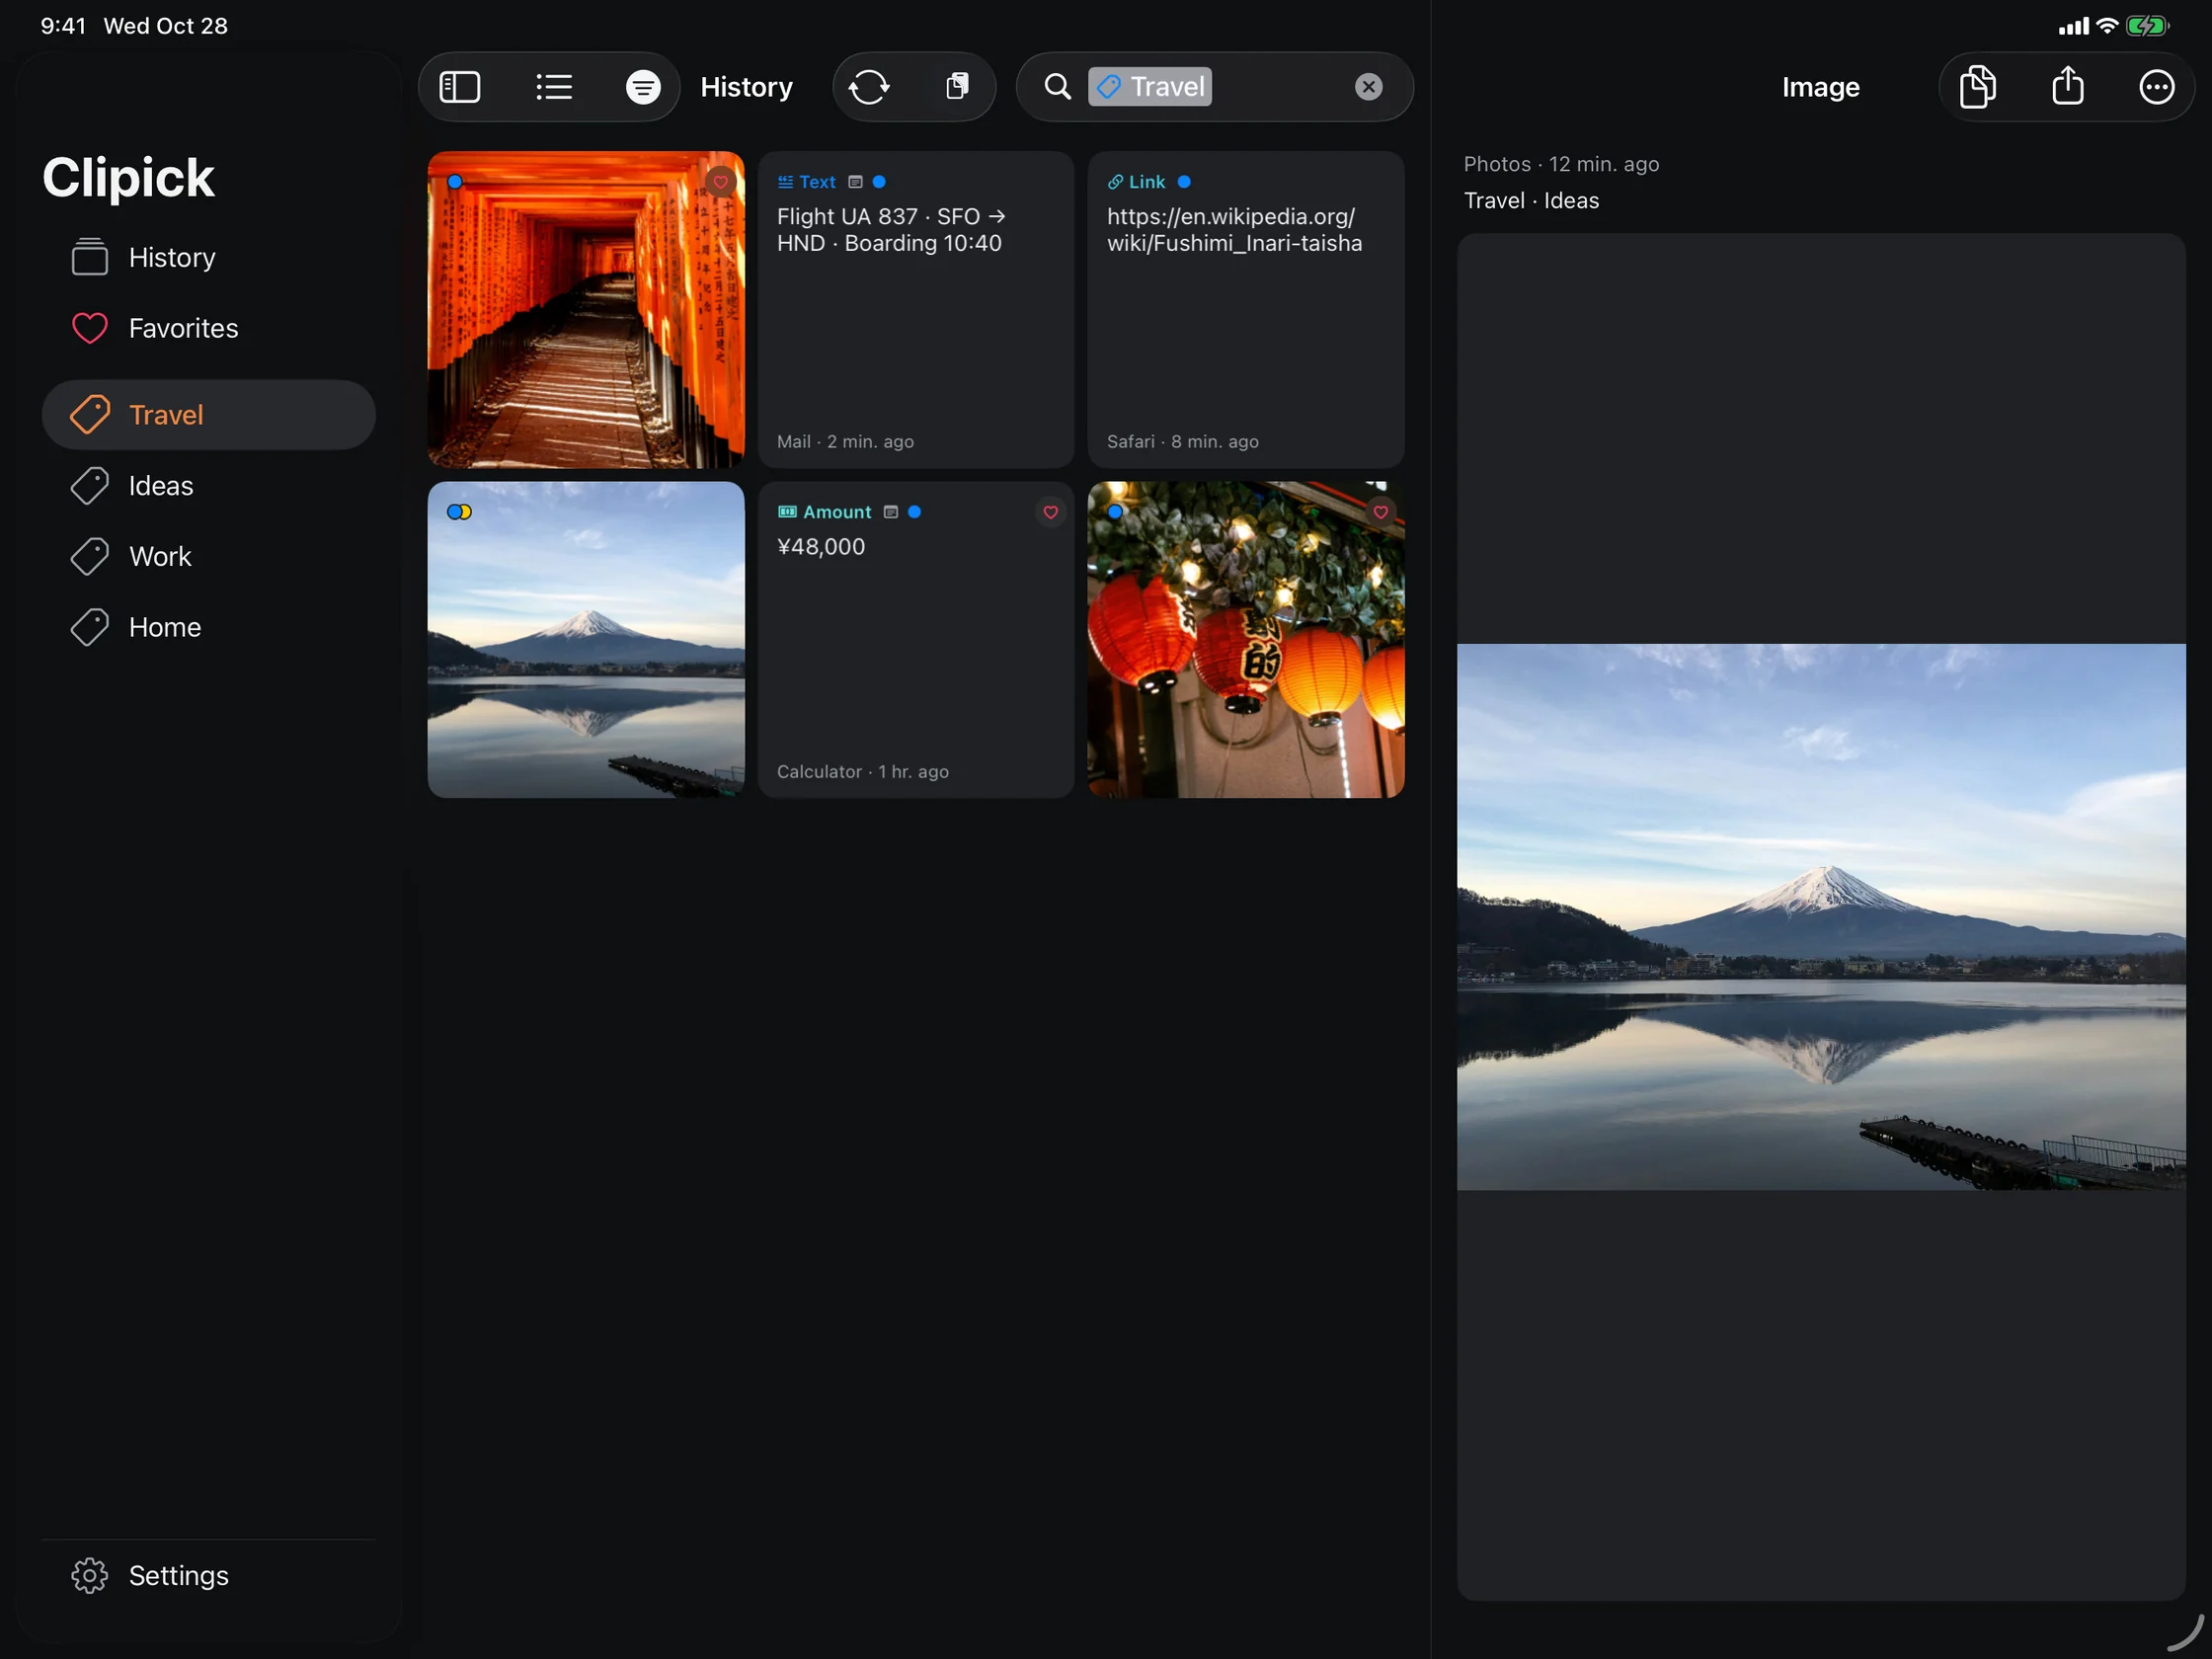Toggle favorite heart on ¥48,000 Amount card
Viewport: 2212px width, 1659px height.
(1050, 512)
